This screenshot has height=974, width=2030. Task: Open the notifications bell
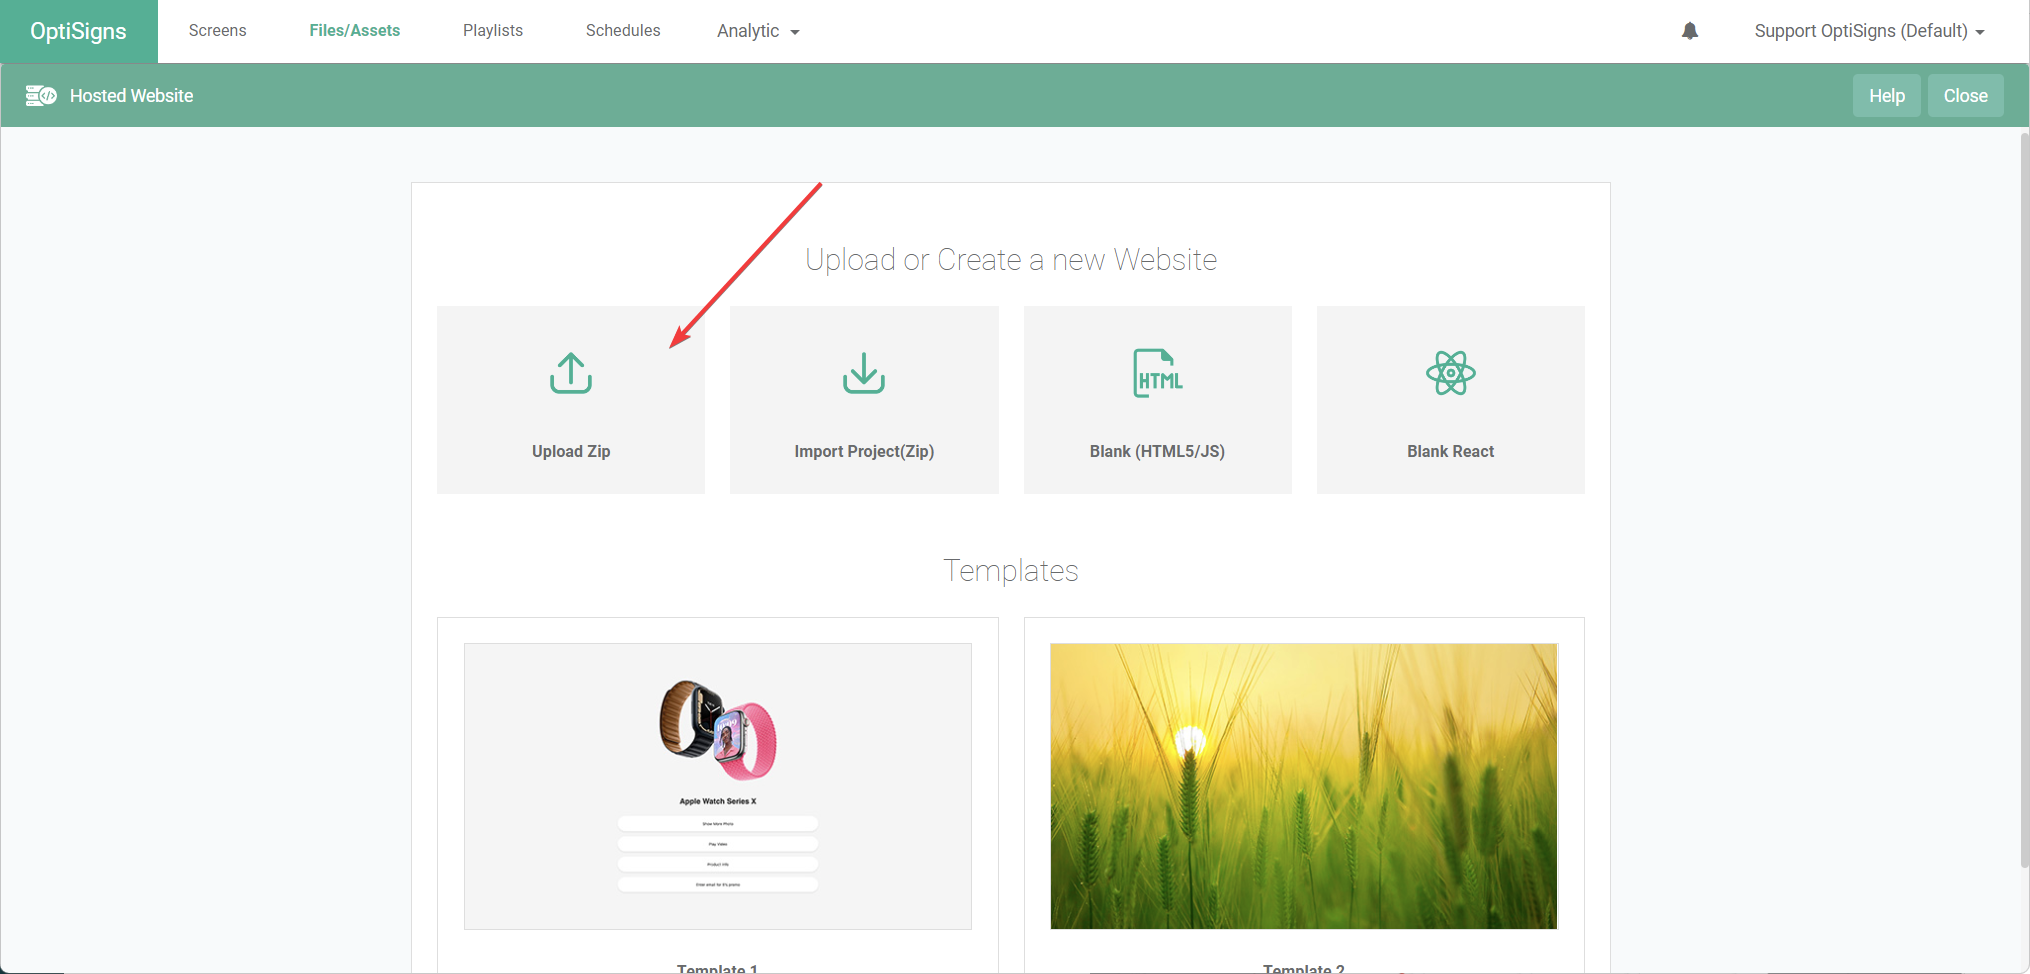click(x=1689, y=31)
